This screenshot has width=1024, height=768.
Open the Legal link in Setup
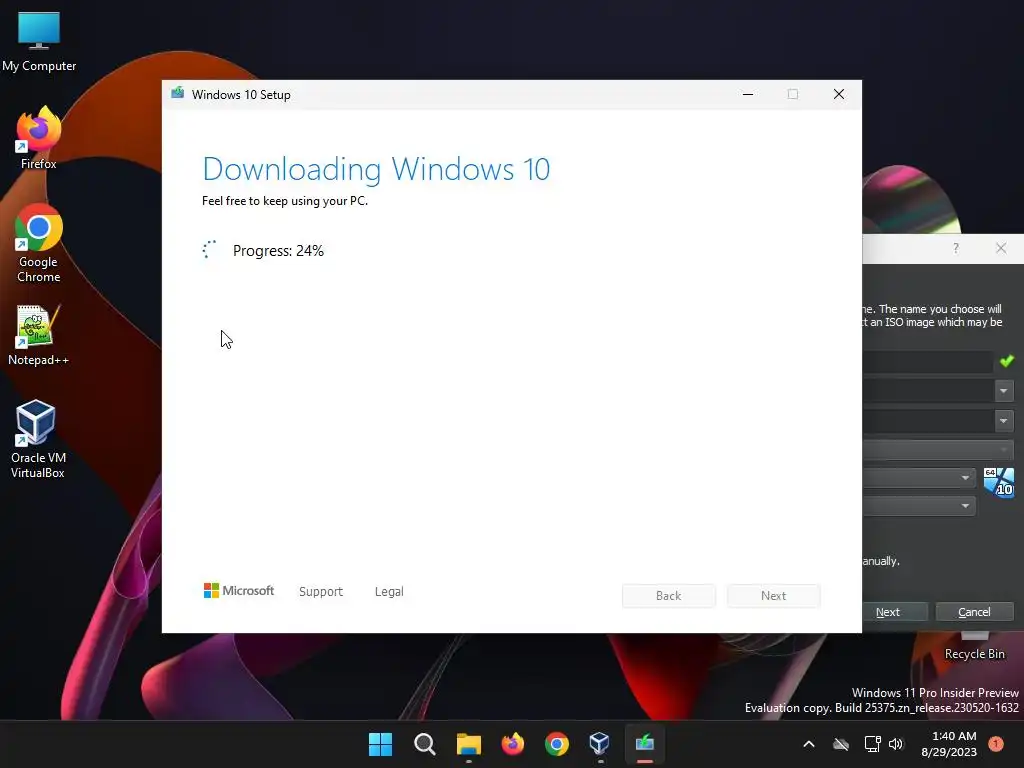[x=389, y=592]
